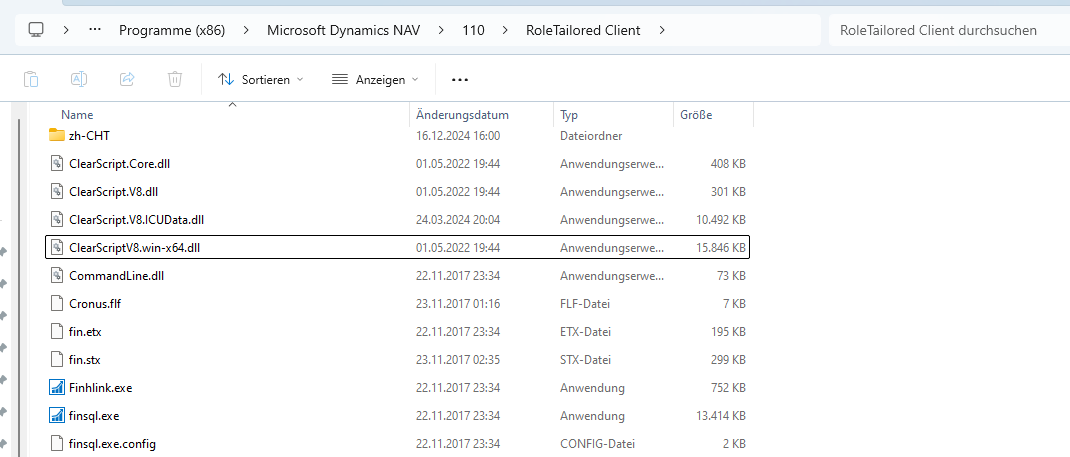The width and height of the screenshot is (1070, 457).
Task: Go to Programme (x86) breadcrumb
Action: [x=171, y=30]
